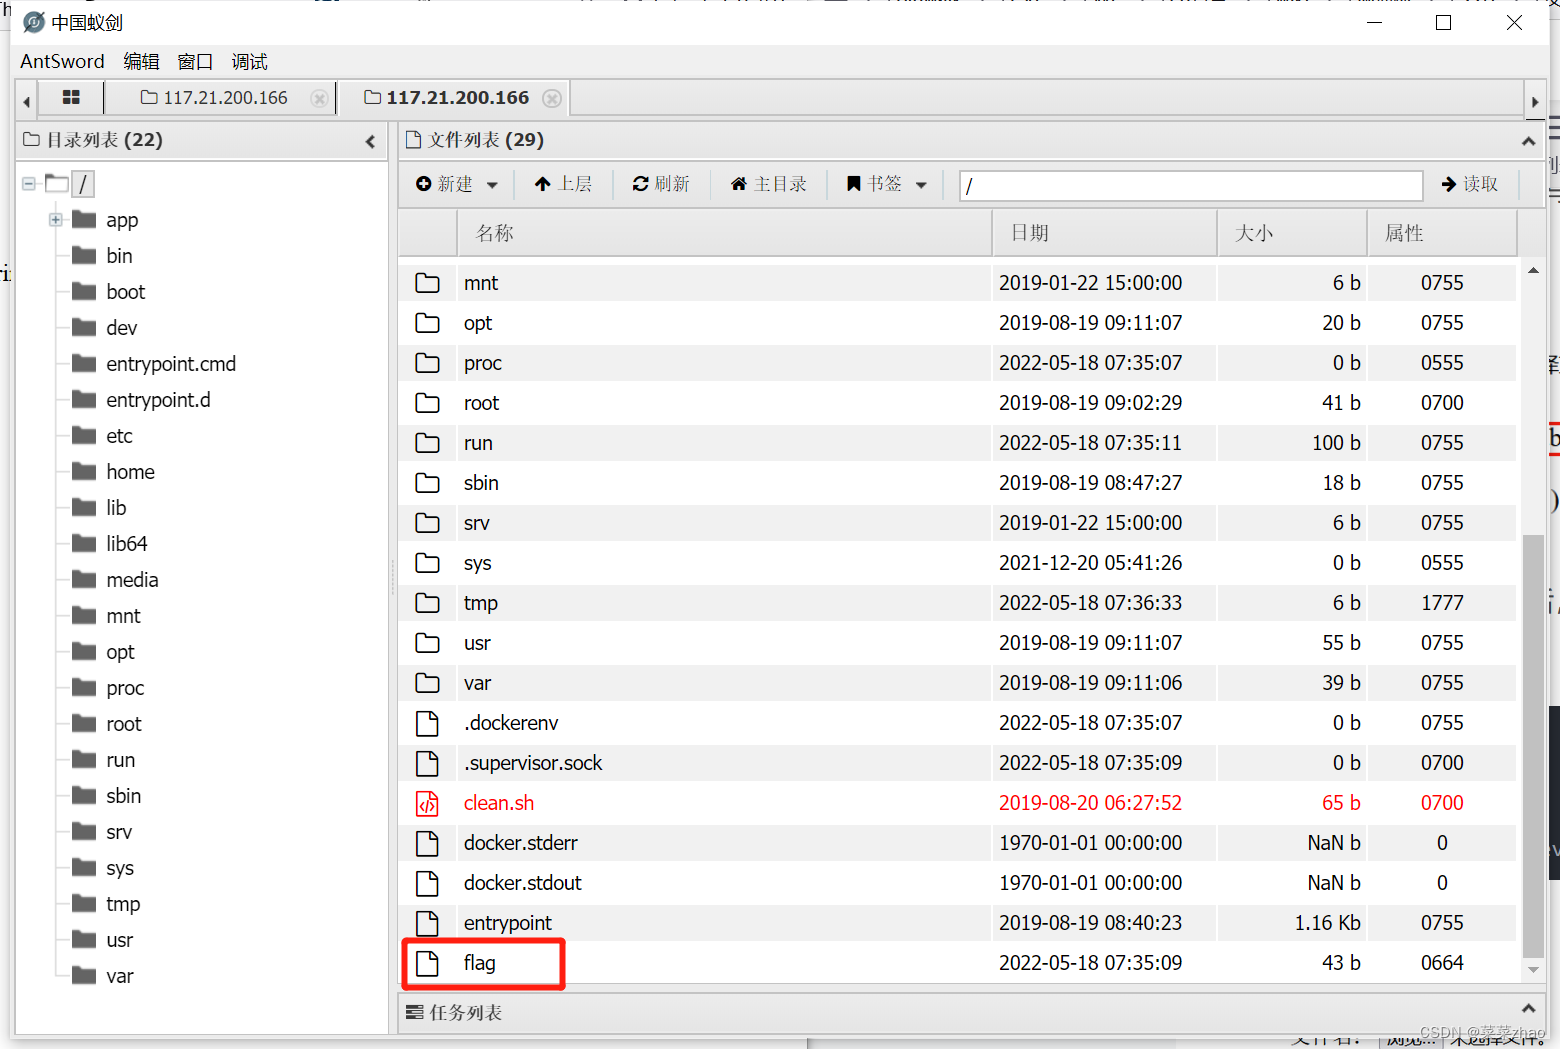Click the sbin folder icon in file list

[427, 483]
